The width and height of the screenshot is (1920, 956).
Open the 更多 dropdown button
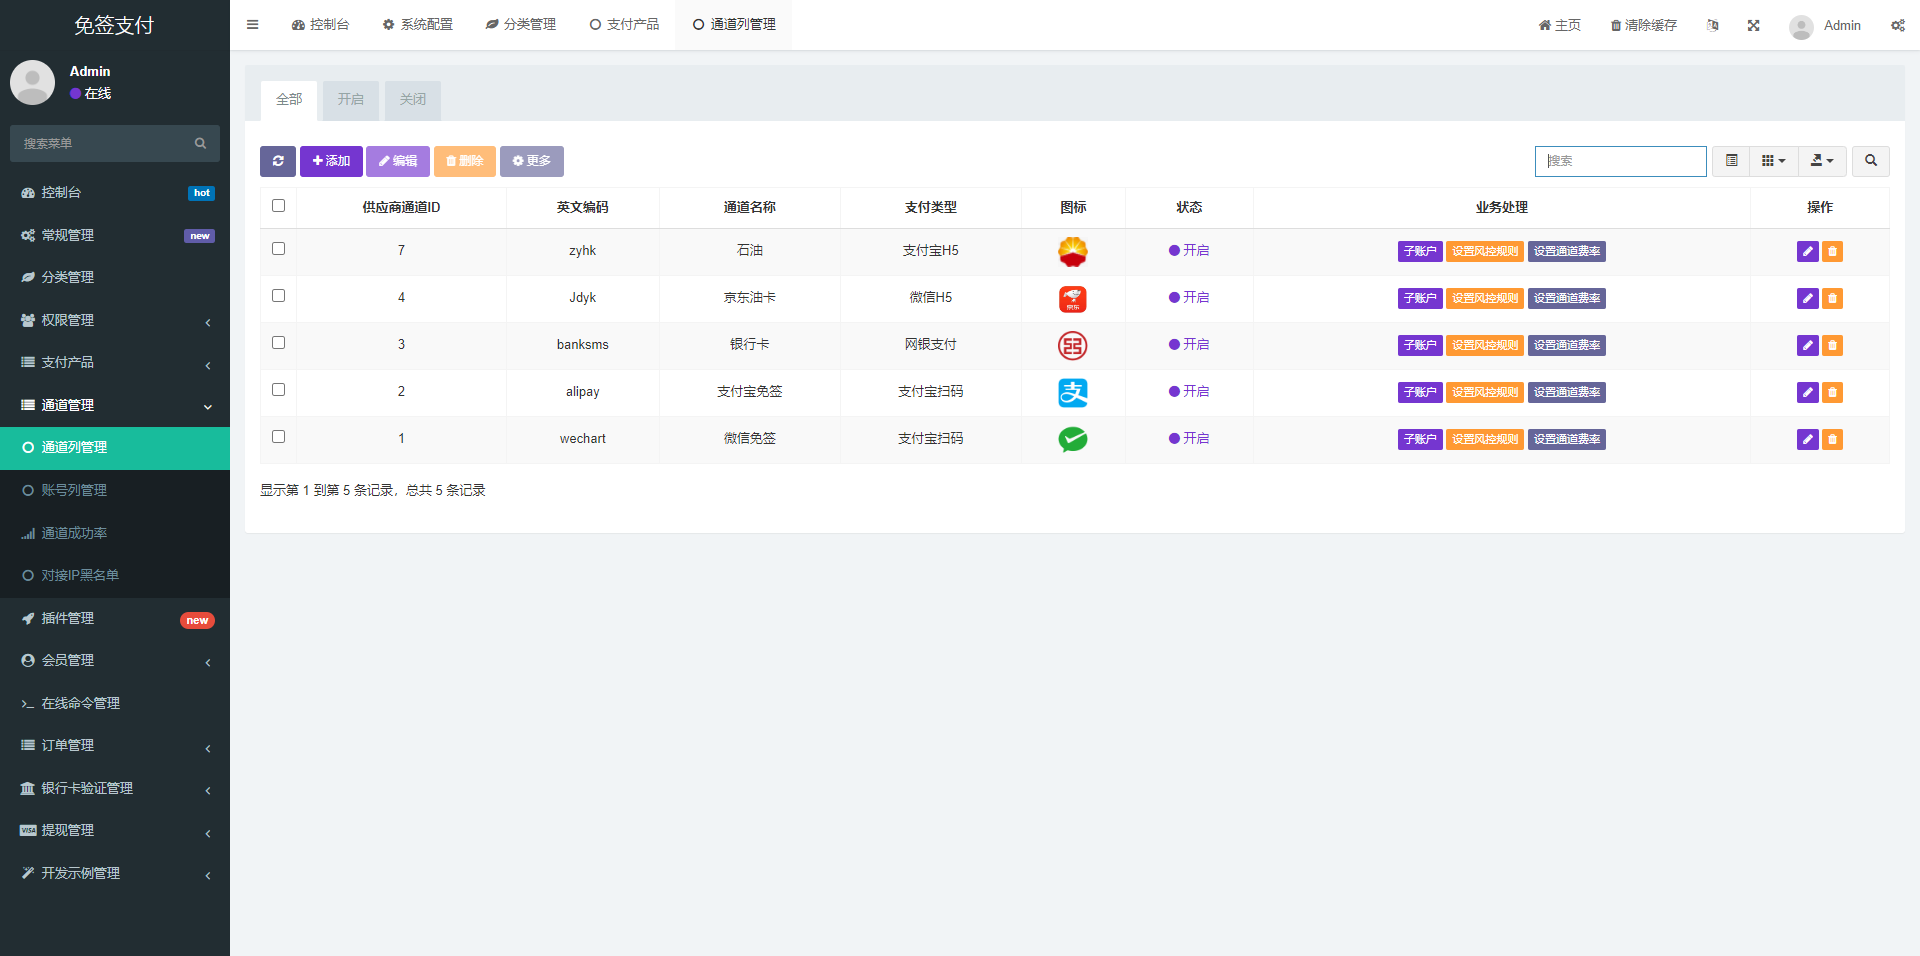532,161
